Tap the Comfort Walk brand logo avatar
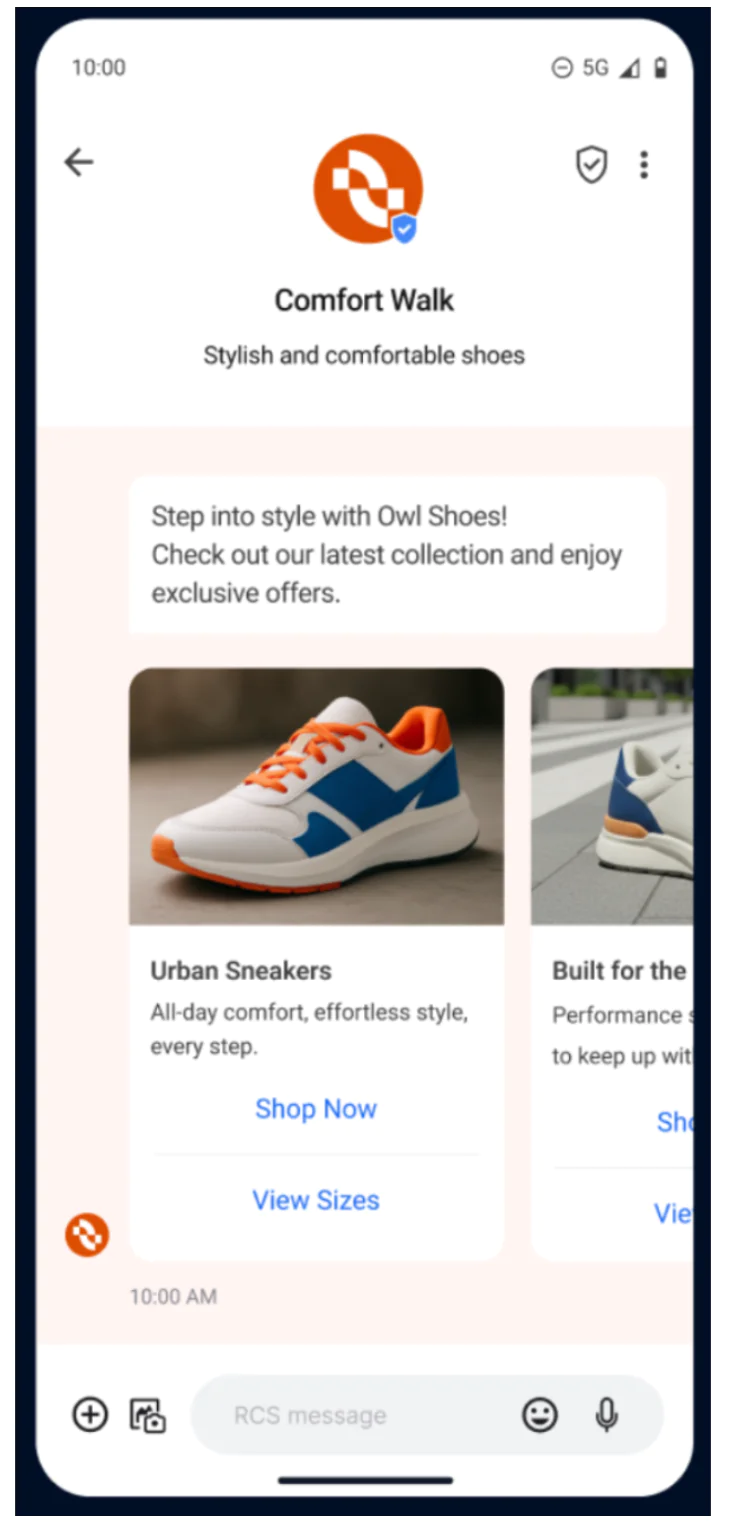 click(367, 189)
